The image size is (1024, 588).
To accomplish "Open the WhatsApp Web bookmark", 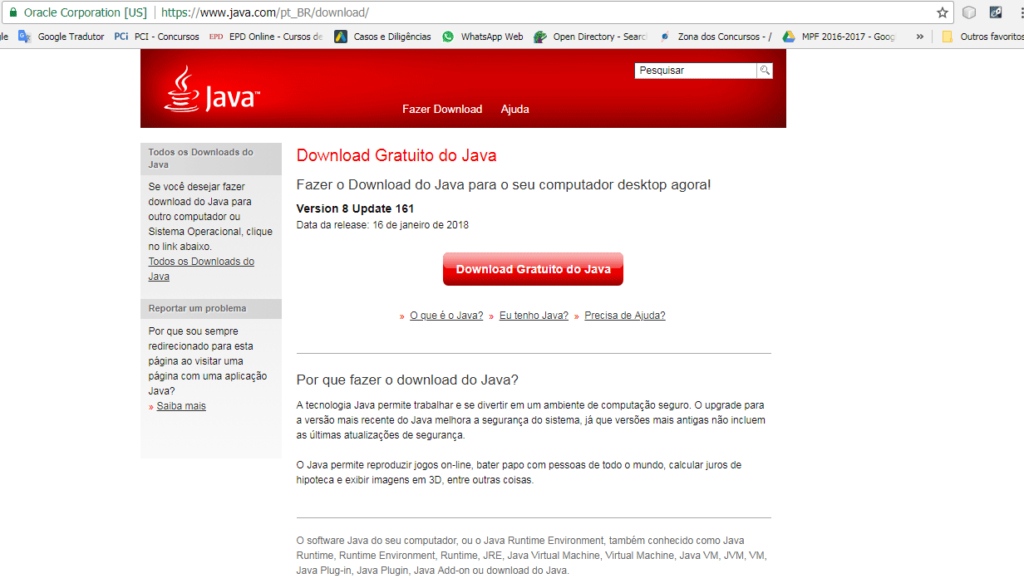I will [483, 37].
